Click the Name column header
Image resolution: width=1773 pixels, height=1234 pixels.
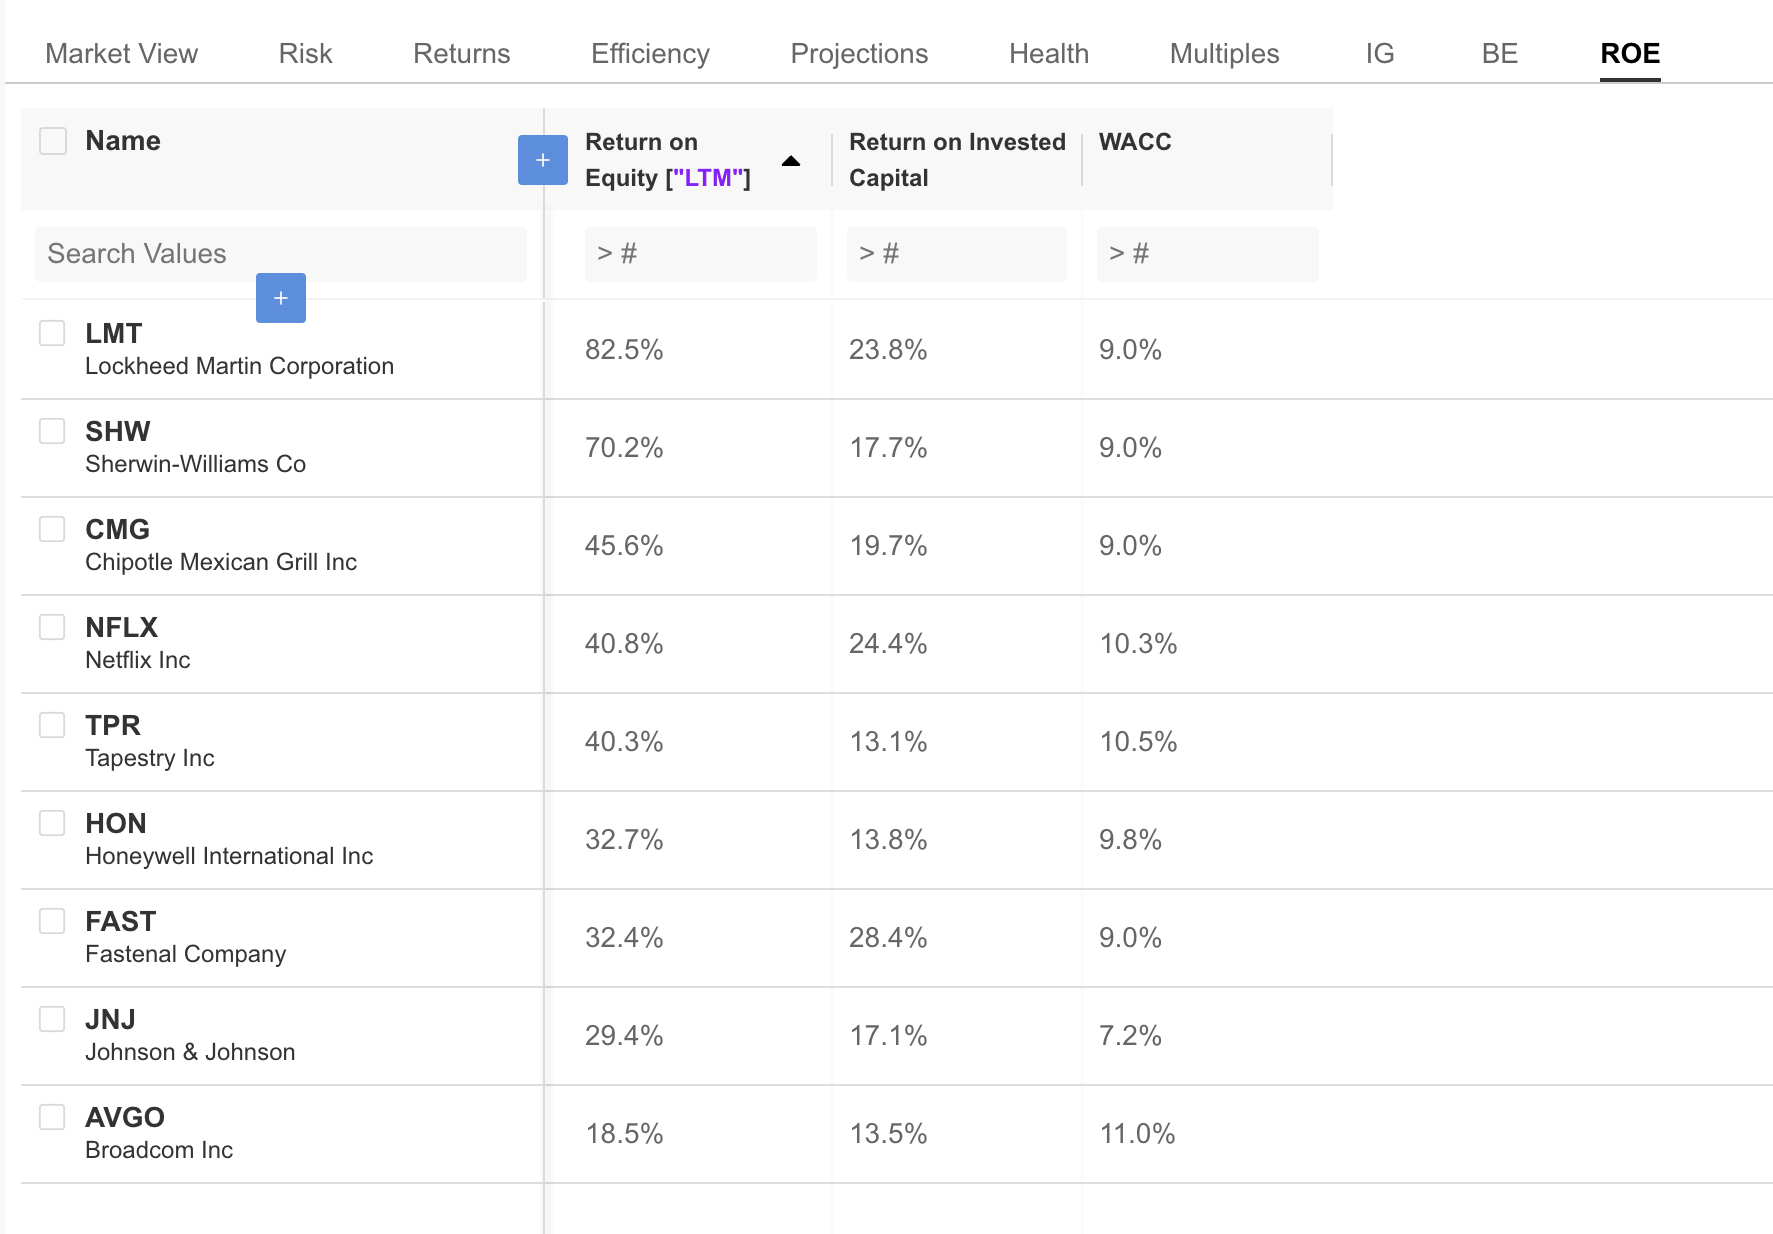[123, 141]
